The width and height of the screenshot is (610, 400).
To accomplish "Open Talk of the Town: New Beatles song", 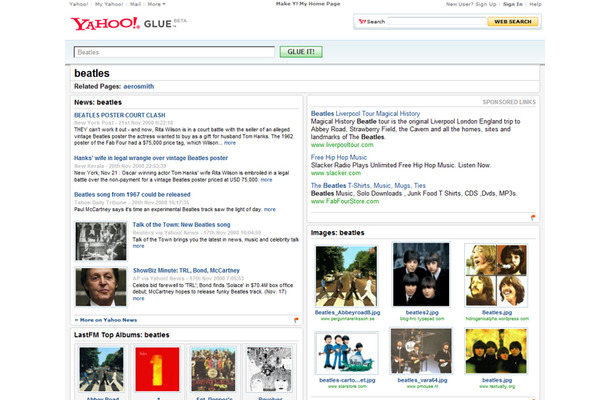I will coord(181,225).
